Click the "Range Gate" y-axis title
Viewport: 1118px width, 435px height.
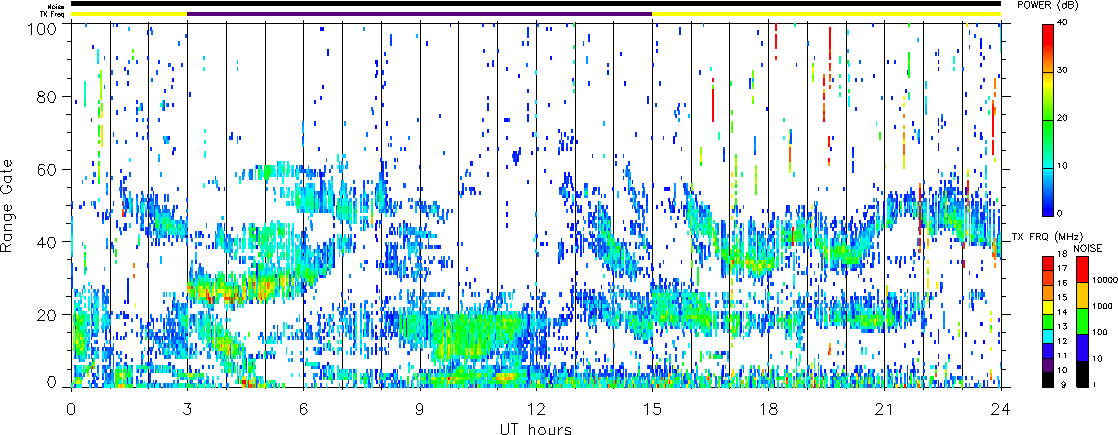tap(7, 205)
